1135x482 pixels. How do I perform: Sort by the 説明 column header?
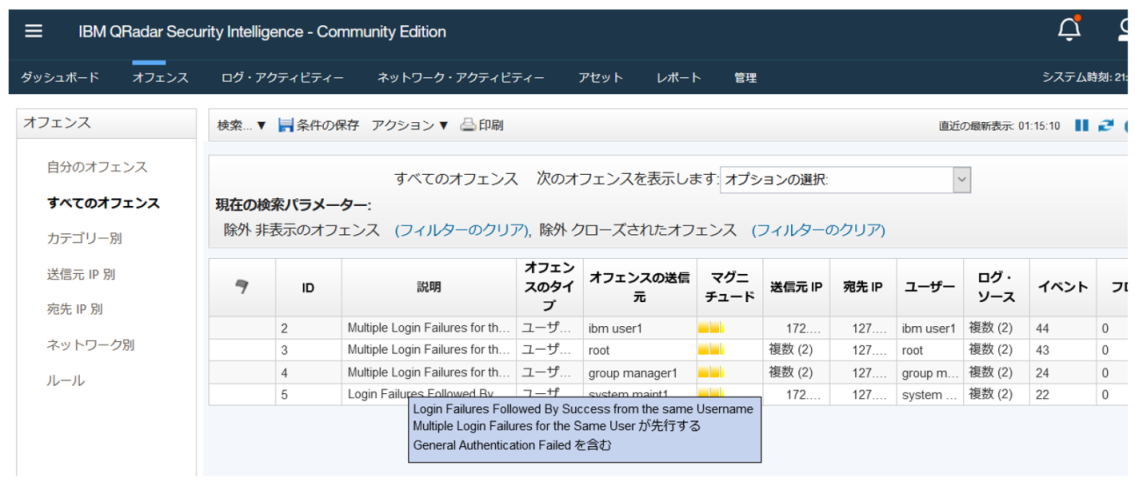429,287
